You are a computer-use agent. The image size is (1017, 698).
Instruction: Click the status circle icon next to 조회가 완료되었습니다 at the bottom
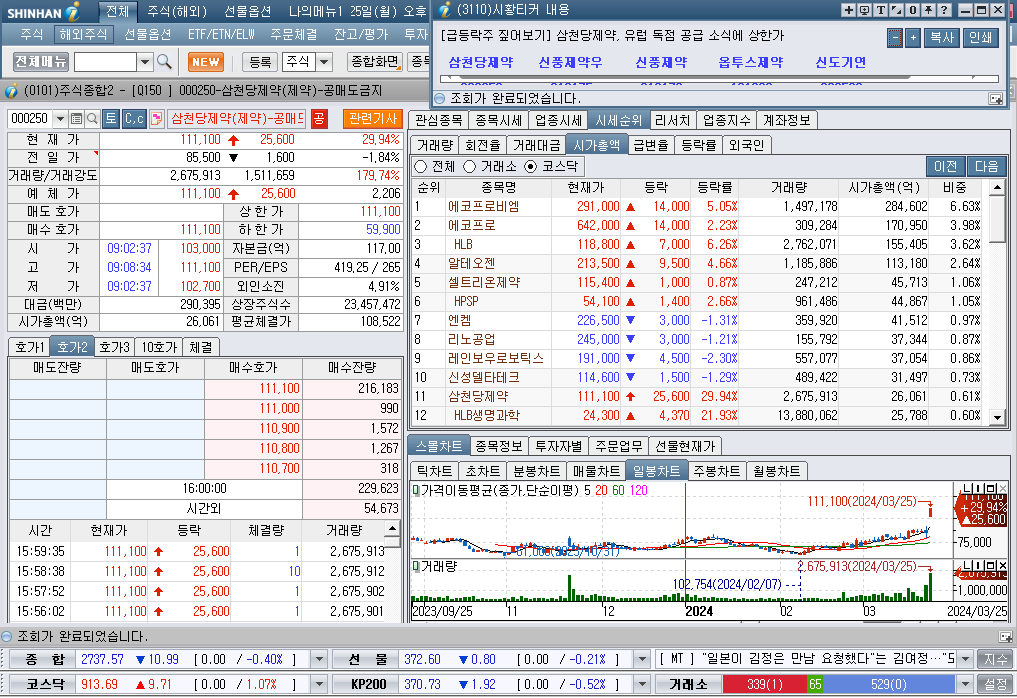pos(7,636)
